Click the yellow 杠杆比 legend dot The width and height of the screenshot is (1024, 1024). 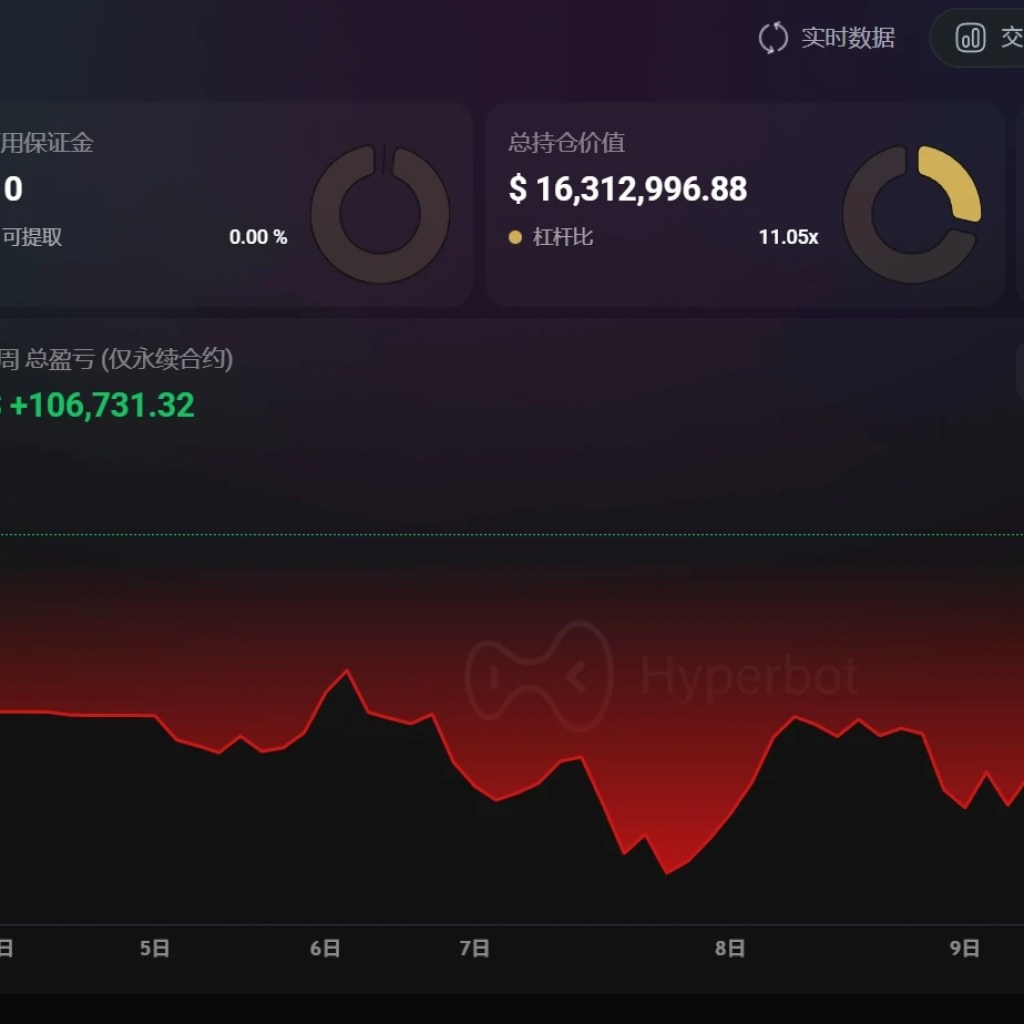514,238
